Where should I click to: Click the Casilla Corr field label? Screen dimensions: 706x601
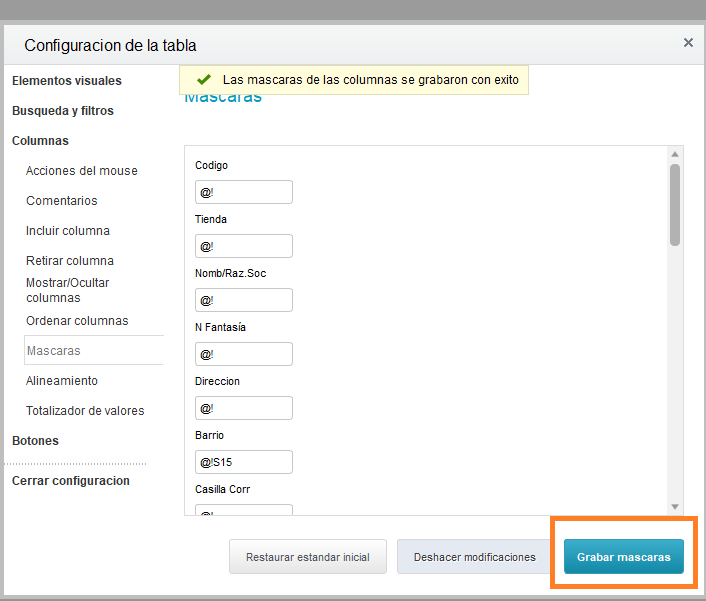222,489
